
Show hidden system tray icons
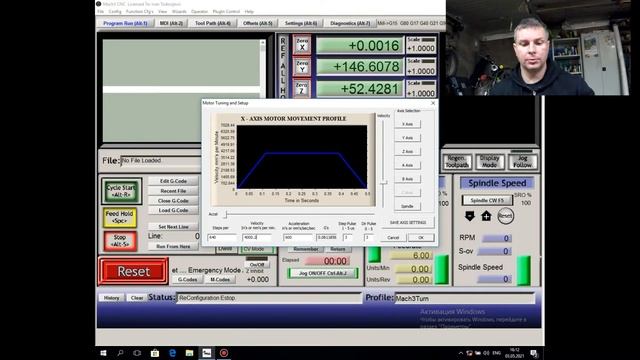pyautogui.click(x=461, y=353)
